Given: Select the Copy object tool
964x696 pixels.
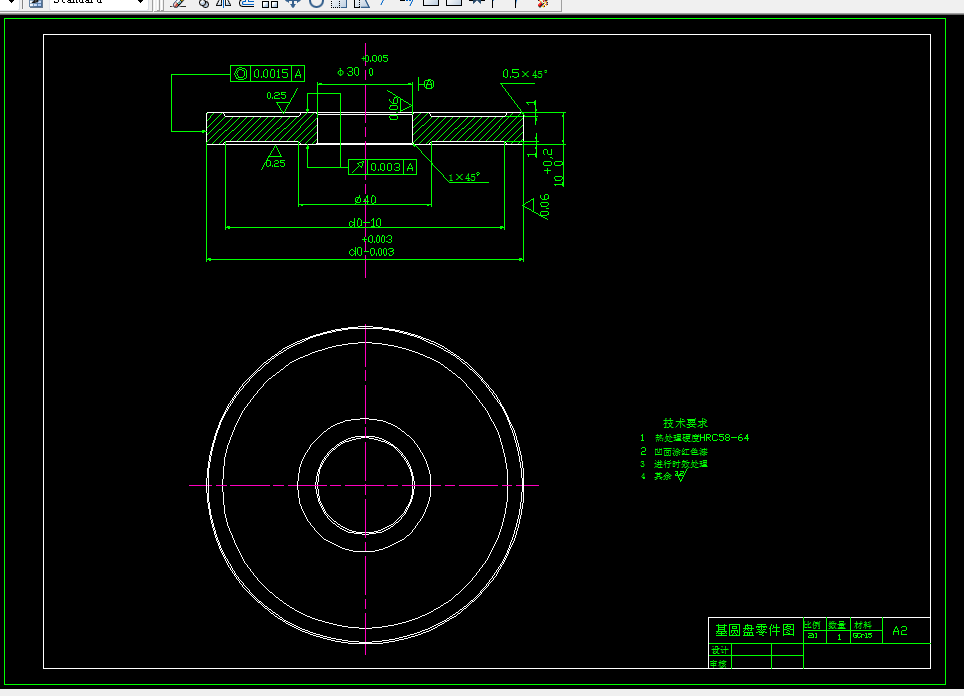Looking at the screenshot, I should pos(203,3).
